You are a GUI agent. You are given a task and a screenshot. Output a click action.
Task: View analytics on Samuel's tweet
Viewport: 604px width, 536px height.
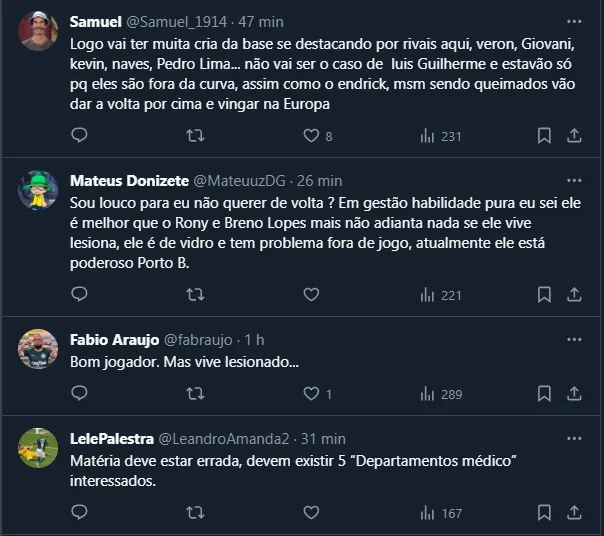pos(427,135)
